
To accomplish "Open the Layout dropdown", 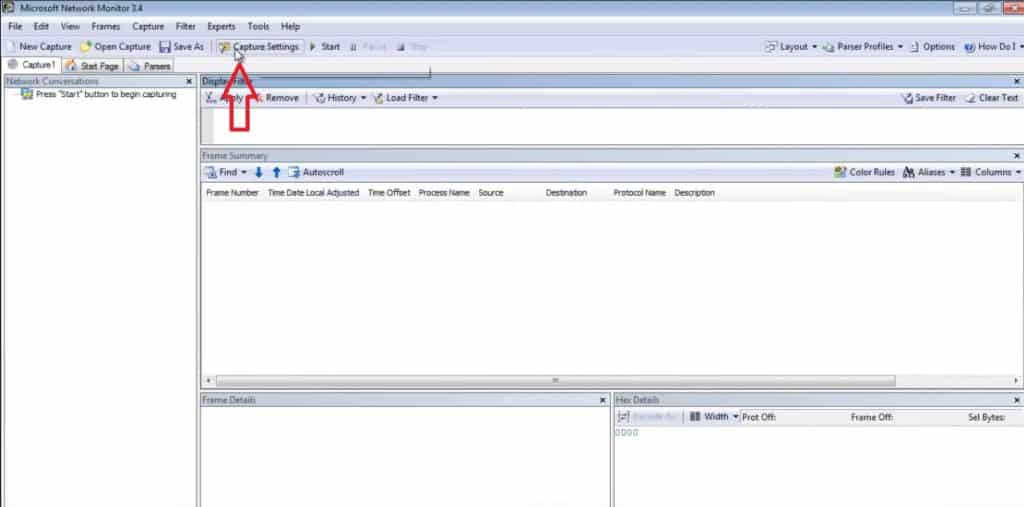I will 791,47.
